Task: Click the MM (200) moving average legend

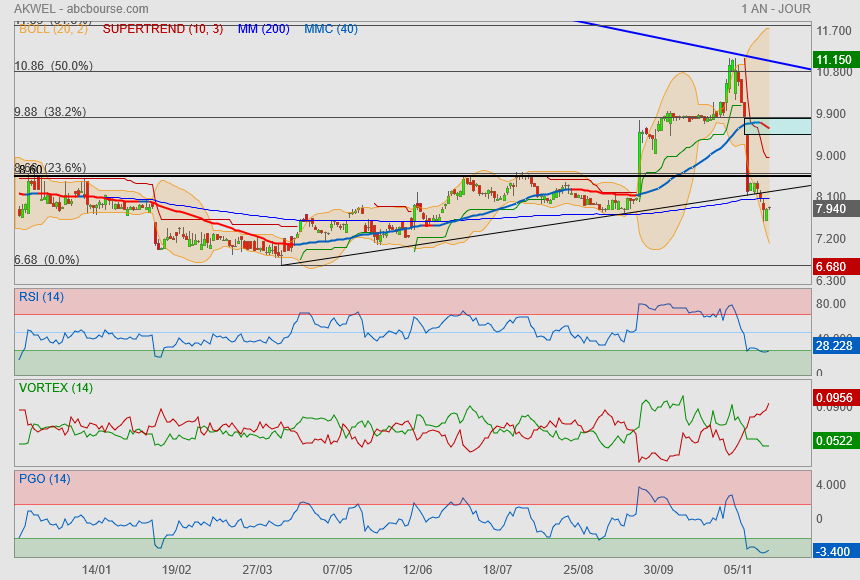Action: tap(263, 29)
